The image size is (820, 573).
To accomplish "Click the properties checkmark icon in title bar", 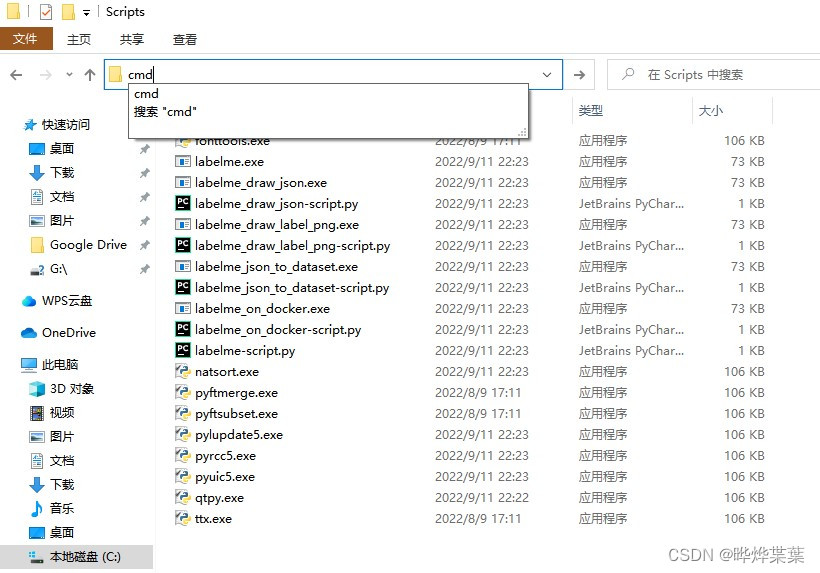I will (x=45, y=12).
